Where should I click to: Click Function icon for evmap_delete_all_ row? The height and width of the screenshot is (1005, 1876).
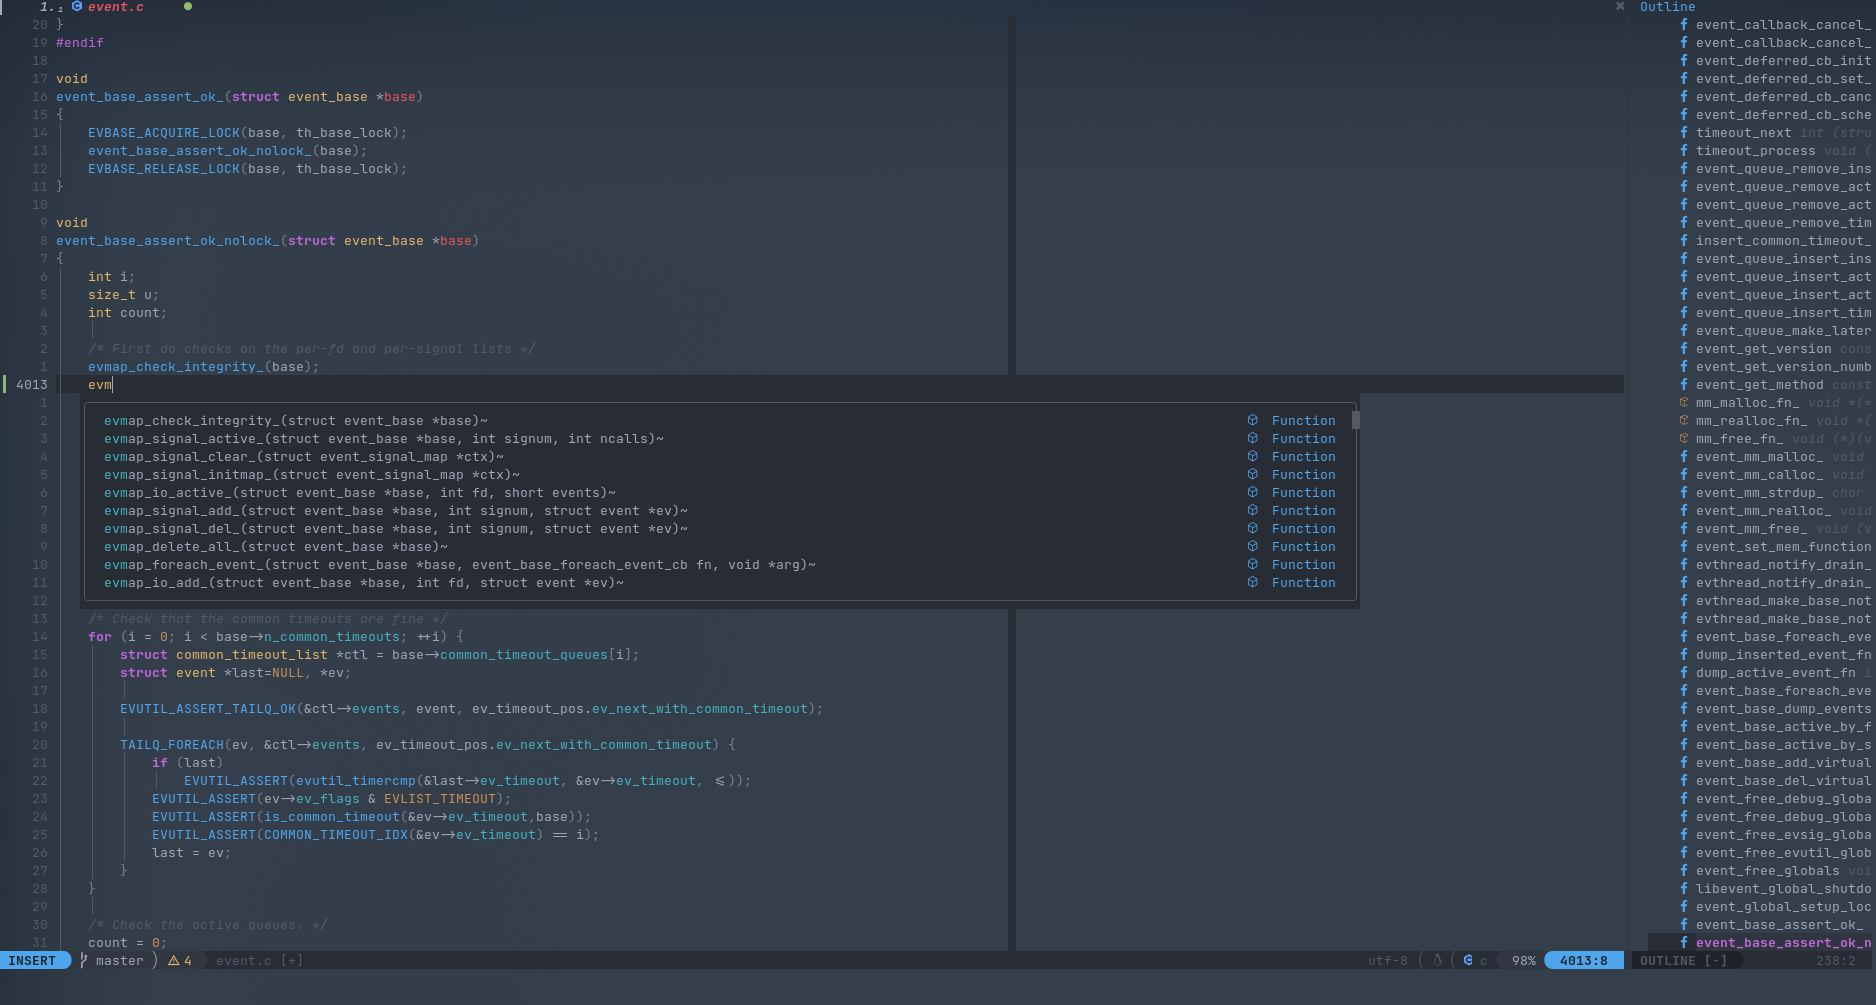coord(1252,547)
